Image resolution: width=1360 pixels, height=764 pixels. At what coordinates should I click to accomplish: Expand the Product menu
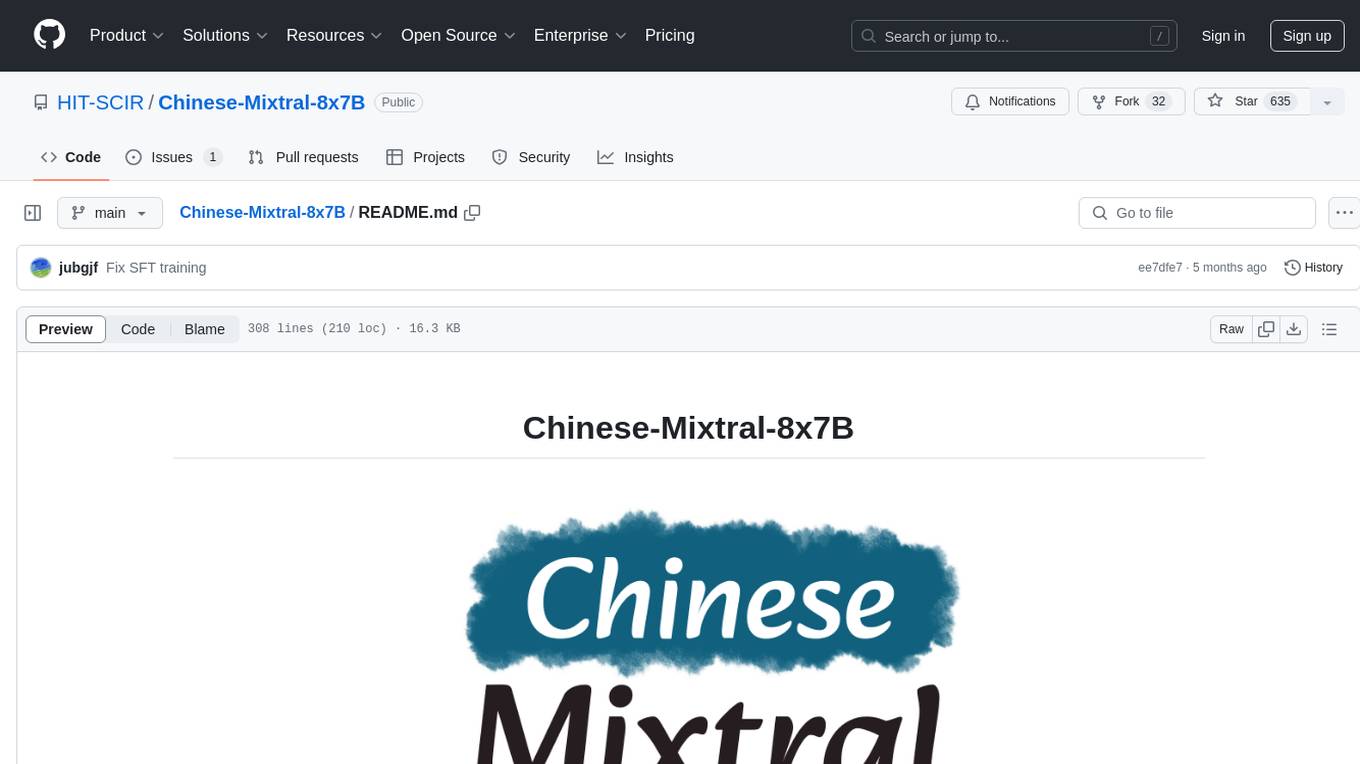127,35
